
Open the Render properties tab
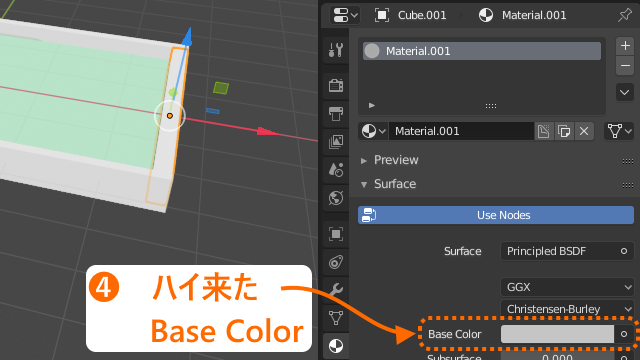(x=336, y=85)
